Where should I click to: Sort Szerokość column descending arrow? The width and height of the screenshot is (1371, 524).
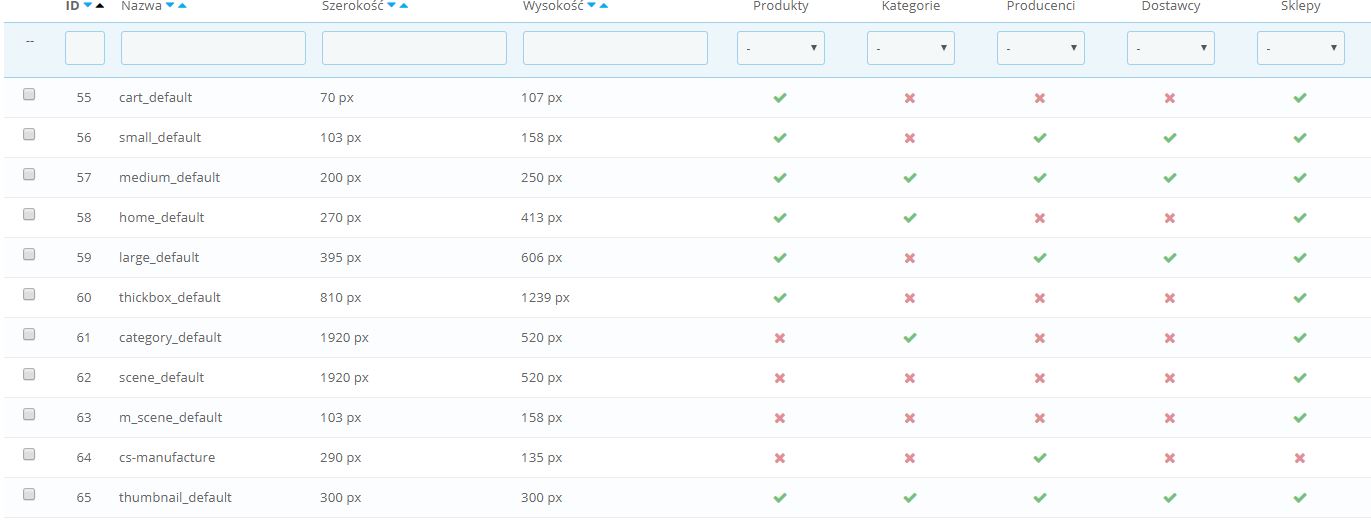(392, 6)
